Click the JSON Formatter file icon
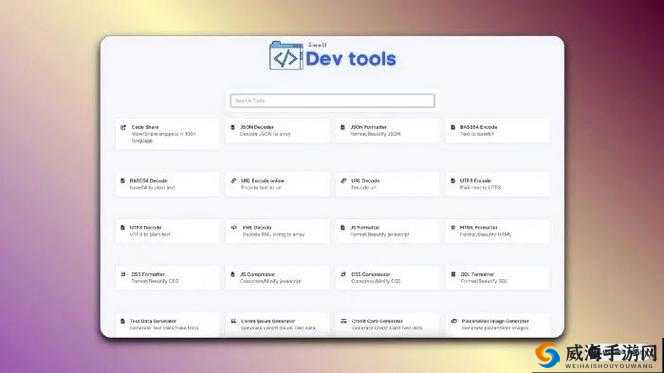The image size is (664, 373). pyautogui.click(x=343, y=127)
